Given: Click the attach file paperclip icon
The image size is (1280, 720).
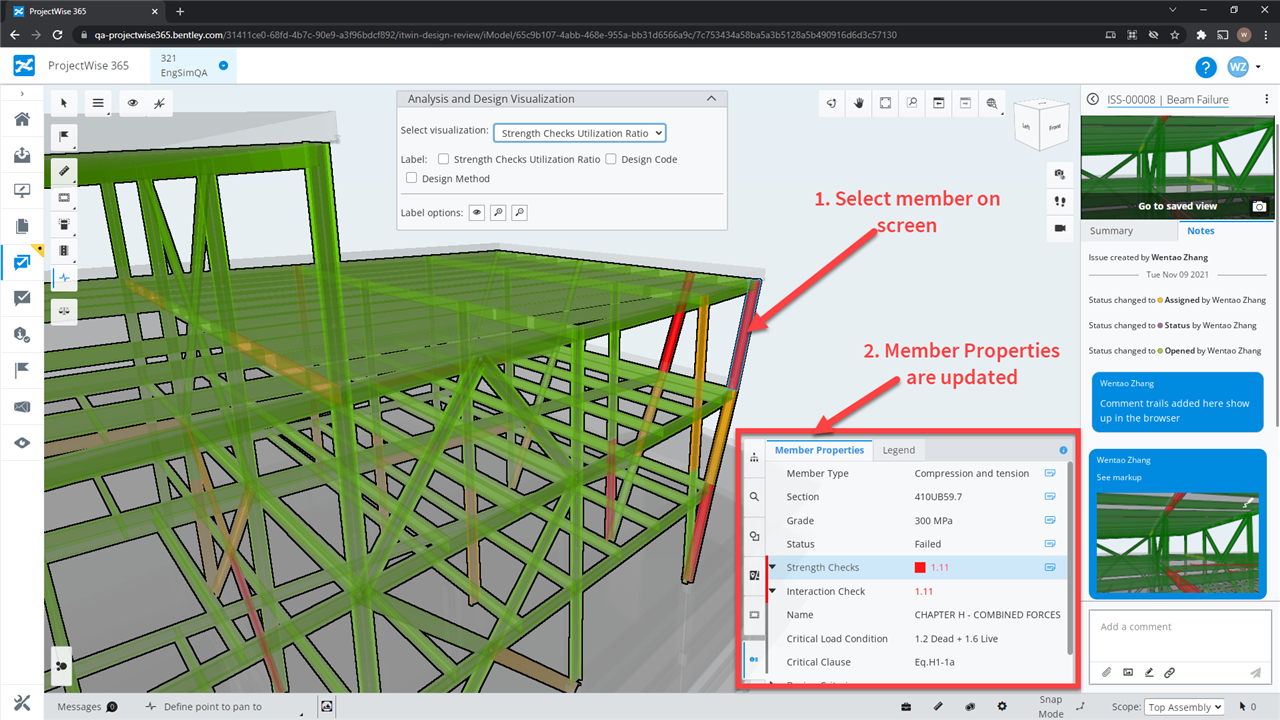Looking at the screenshot, I should pos(1107,673).
